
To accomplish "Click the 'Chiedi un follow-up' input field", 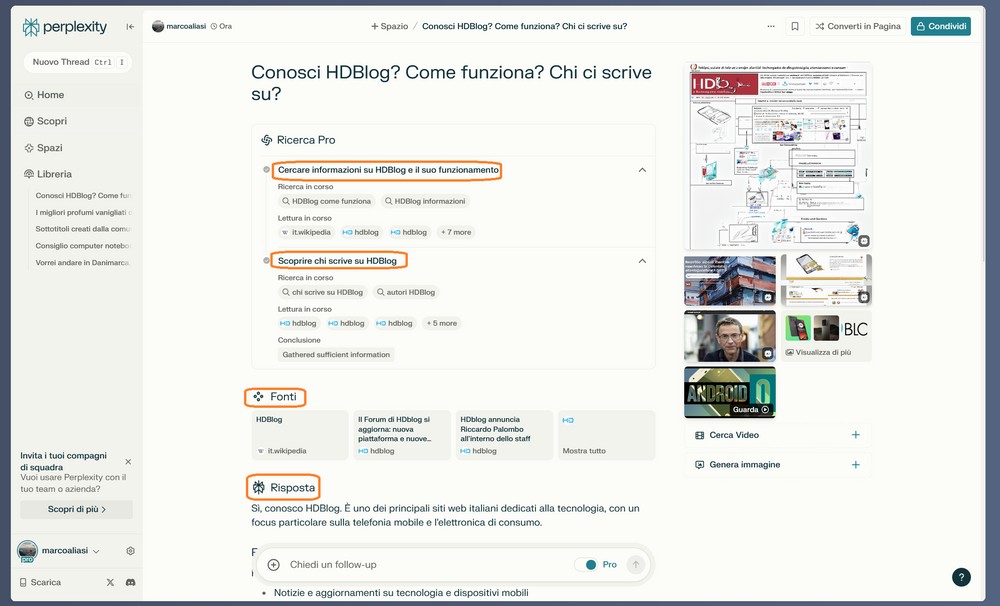I will point(420,565).
